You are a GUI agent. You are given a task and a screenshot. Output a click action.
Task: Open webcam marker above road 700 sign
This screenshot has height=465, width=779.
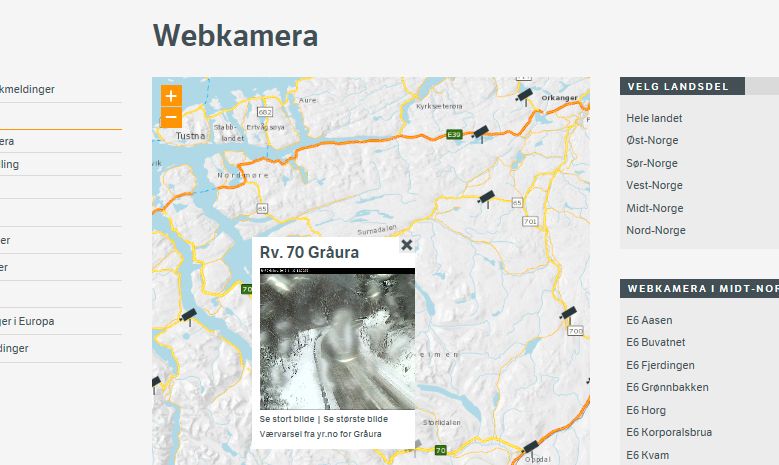tap(568, 314)
